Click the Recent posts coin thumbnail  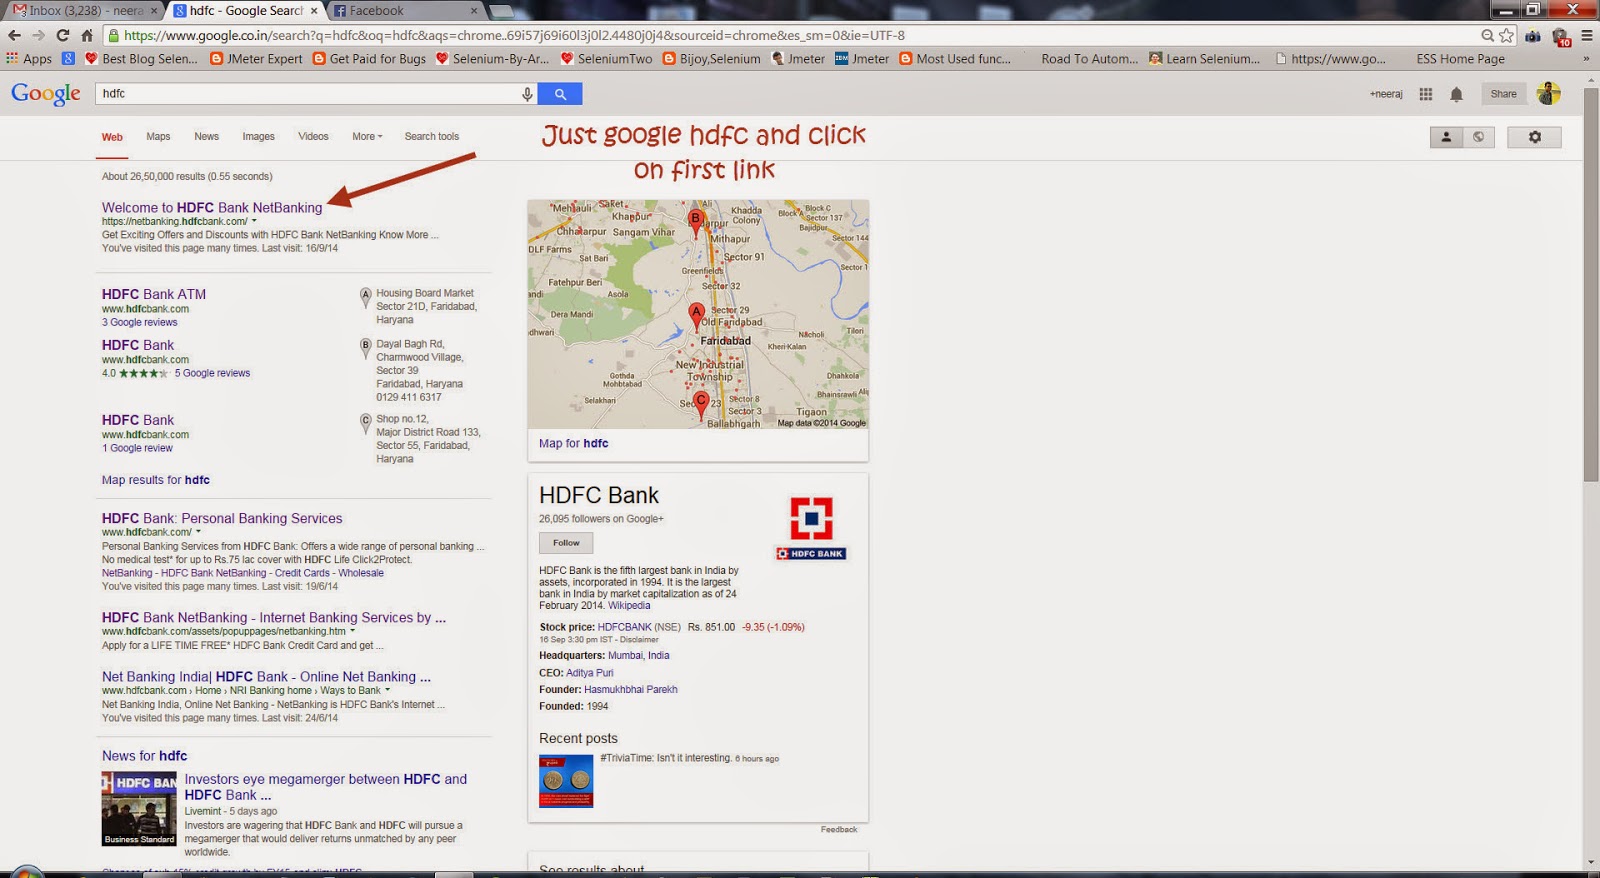coord(566,780)
